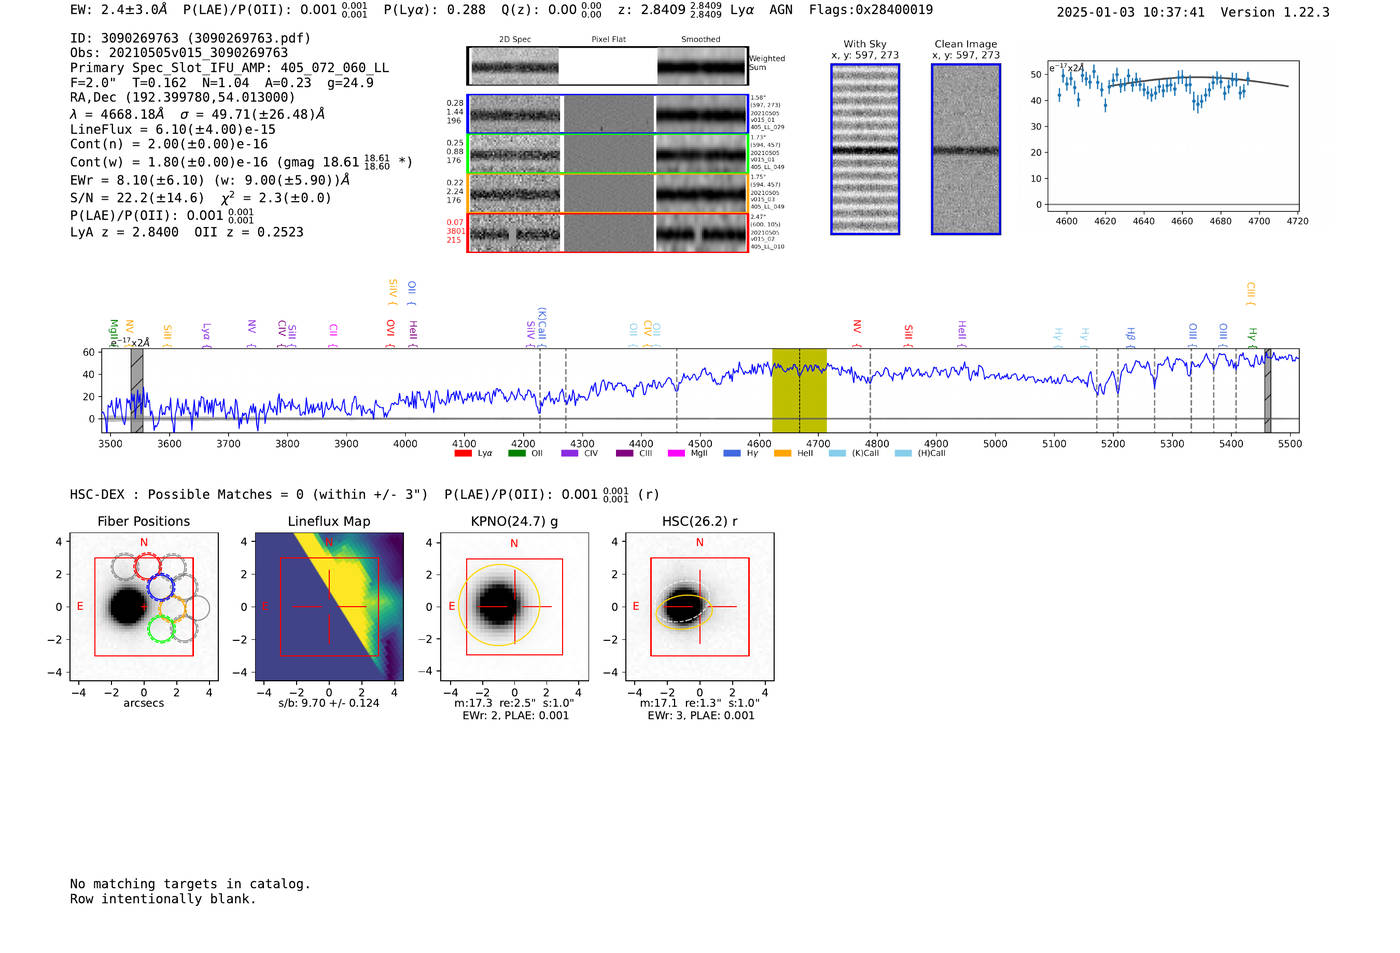Open the Clean Image thumbnail

[966, 149]
